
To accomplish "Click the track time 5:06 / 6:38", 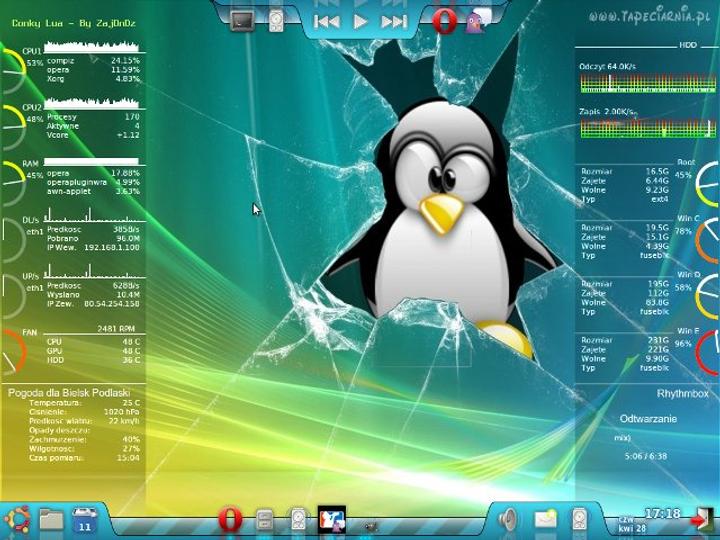I will click(646, 456).
